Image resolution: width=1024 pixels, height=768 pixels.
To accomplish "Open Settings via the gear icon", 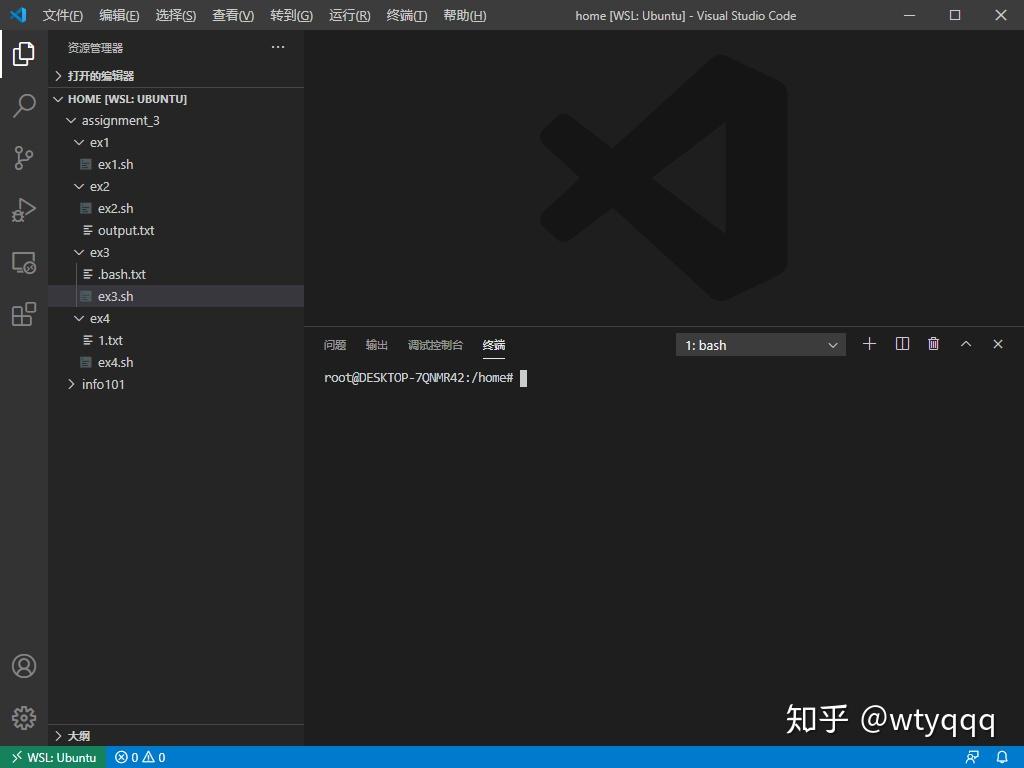I will [x=23, y=717].
